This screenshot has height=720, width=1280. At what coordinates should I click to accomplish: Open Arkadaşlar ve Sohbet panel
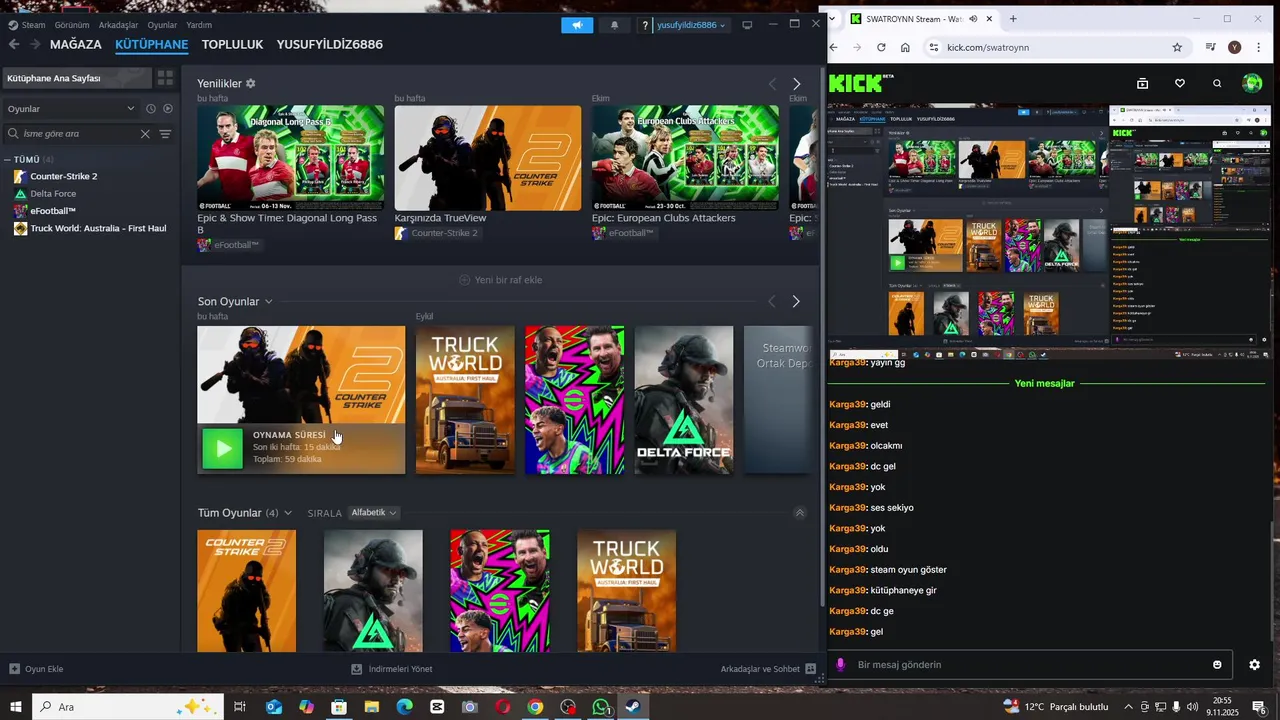pyautogui.click(x=768, y=669)
